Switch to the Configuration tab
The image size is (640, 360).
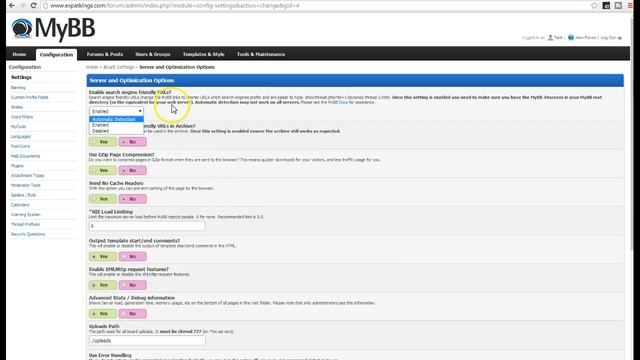click(56, 54)
